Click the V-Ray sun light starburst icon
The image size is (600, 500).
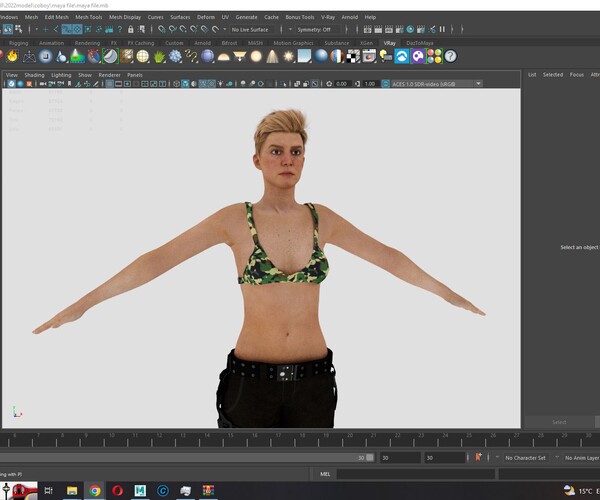tap(289, 56)
